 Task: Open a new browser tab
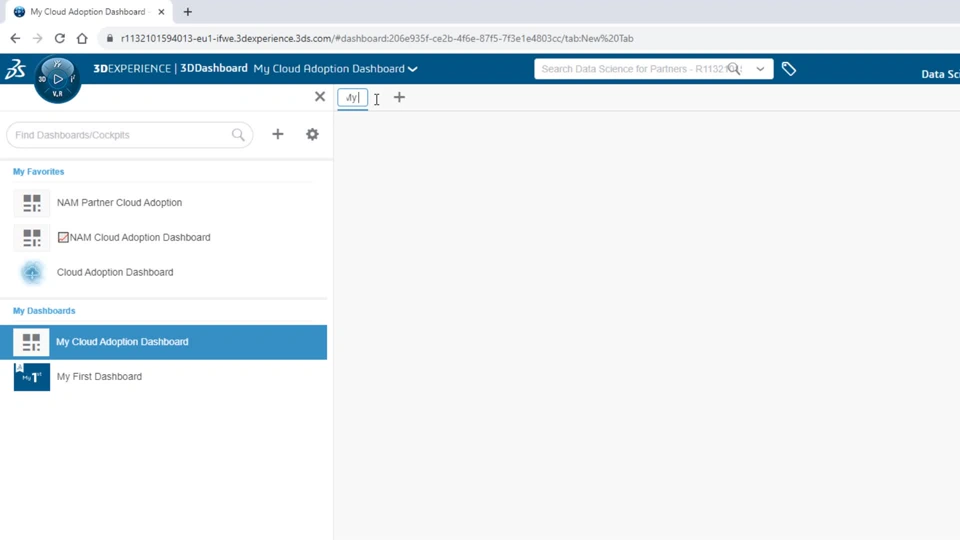point(187,12)
